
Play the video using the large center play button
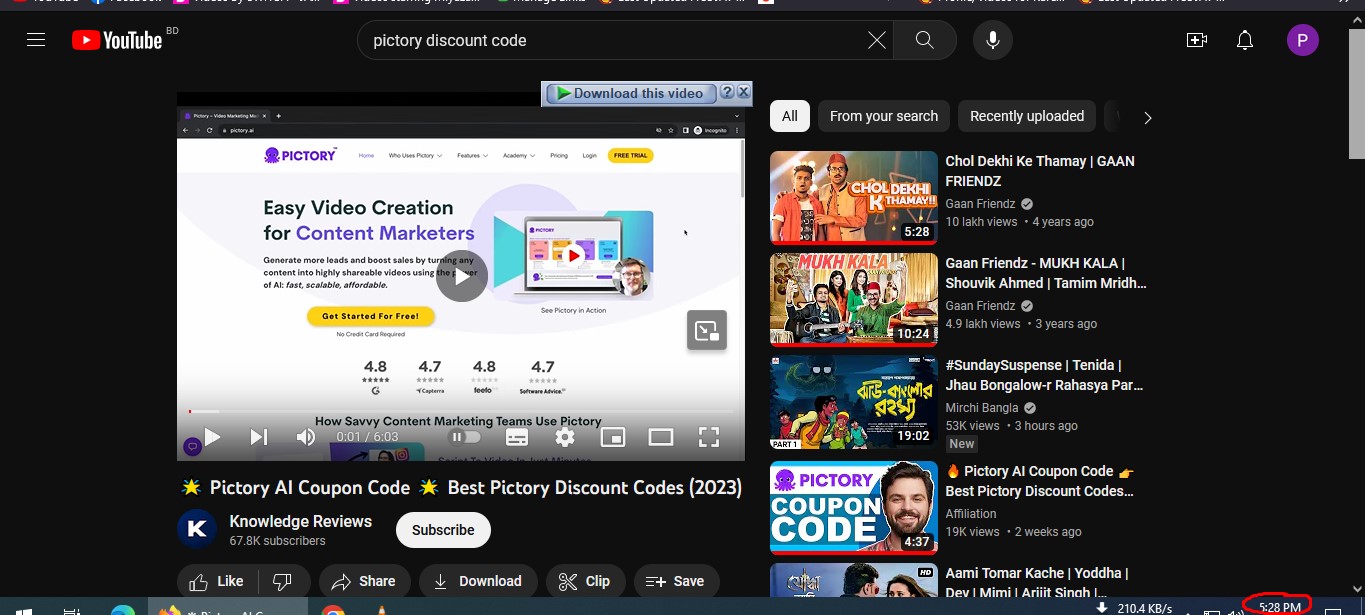[x=461, y=276]
